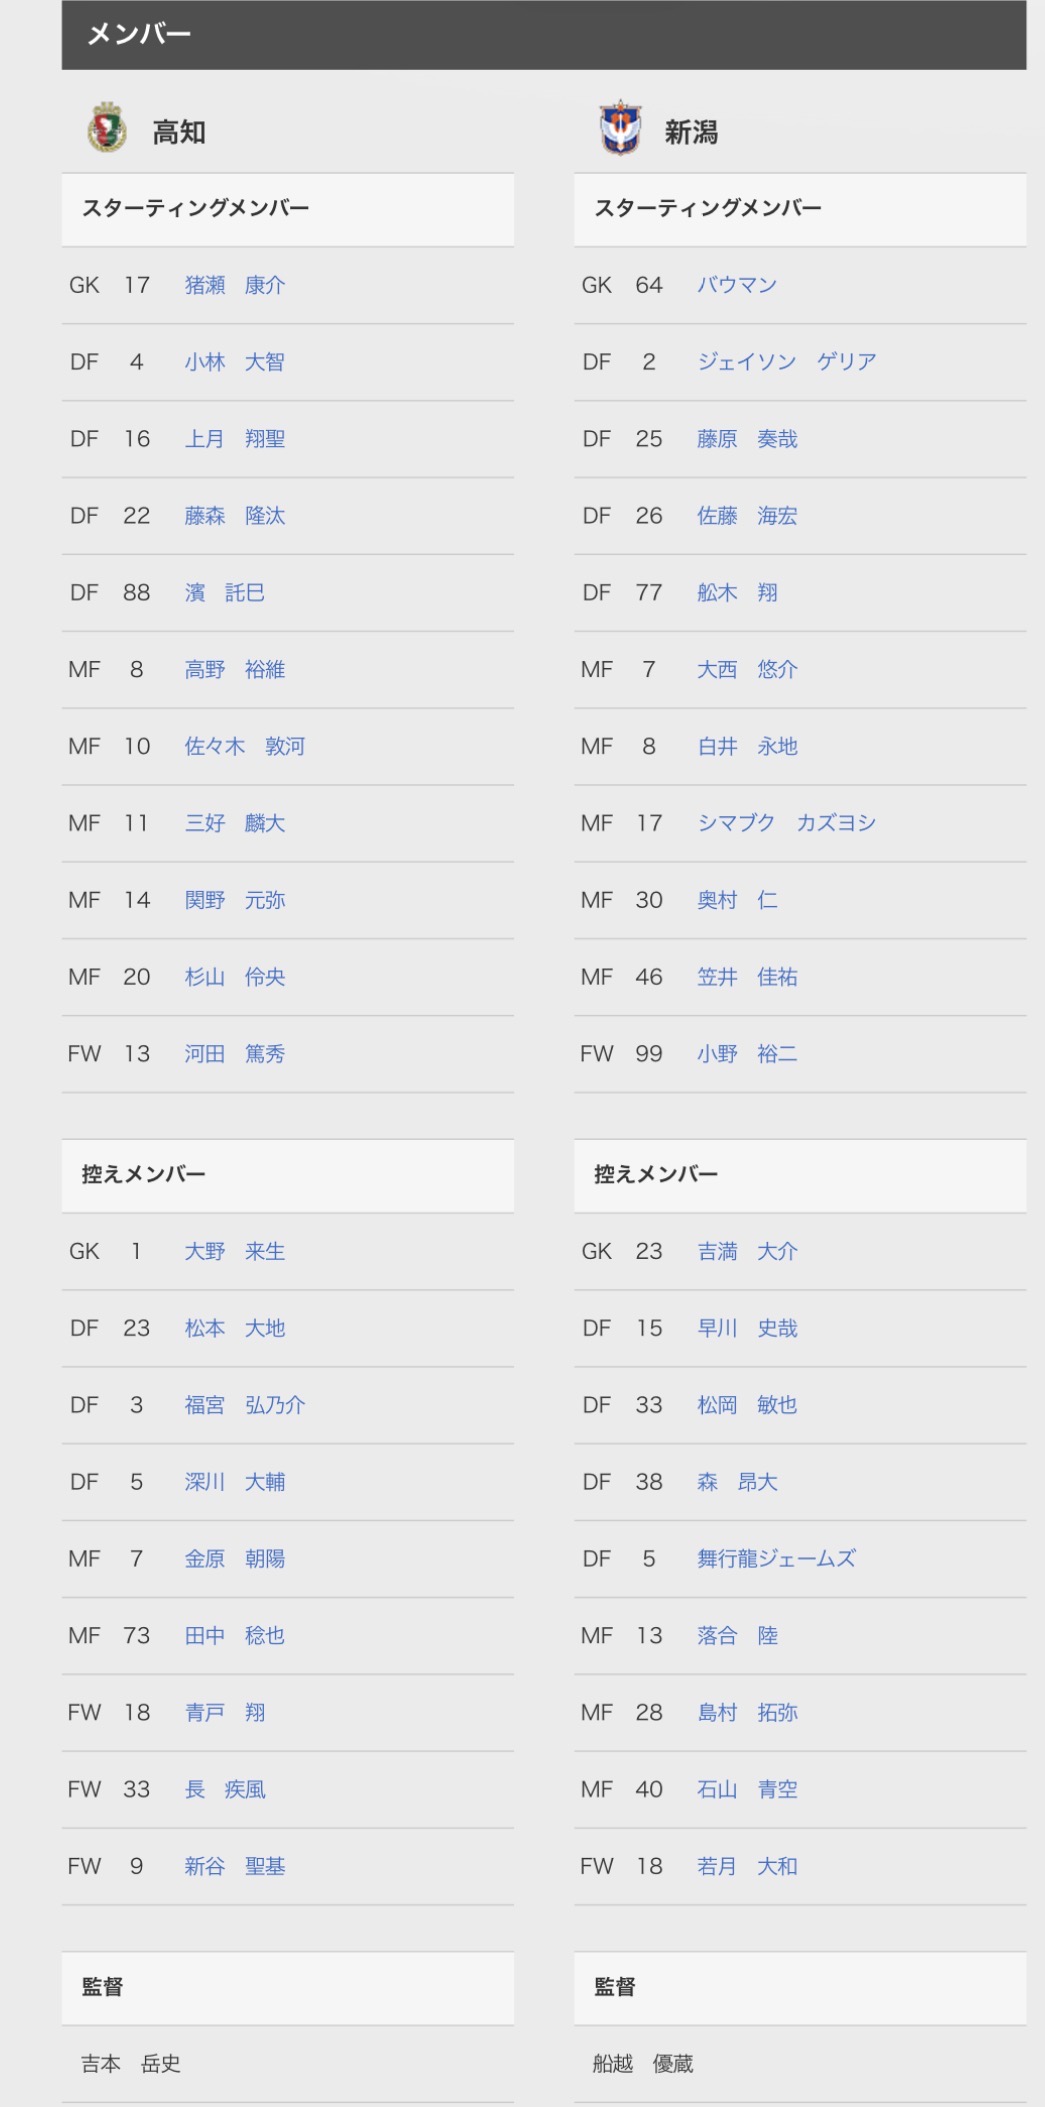Image resolution: width=1045 pixels, height=2107 pixels.
Task: Select 吉満 大介 substitute goalkeeper link
Action: click(747, 1251)
